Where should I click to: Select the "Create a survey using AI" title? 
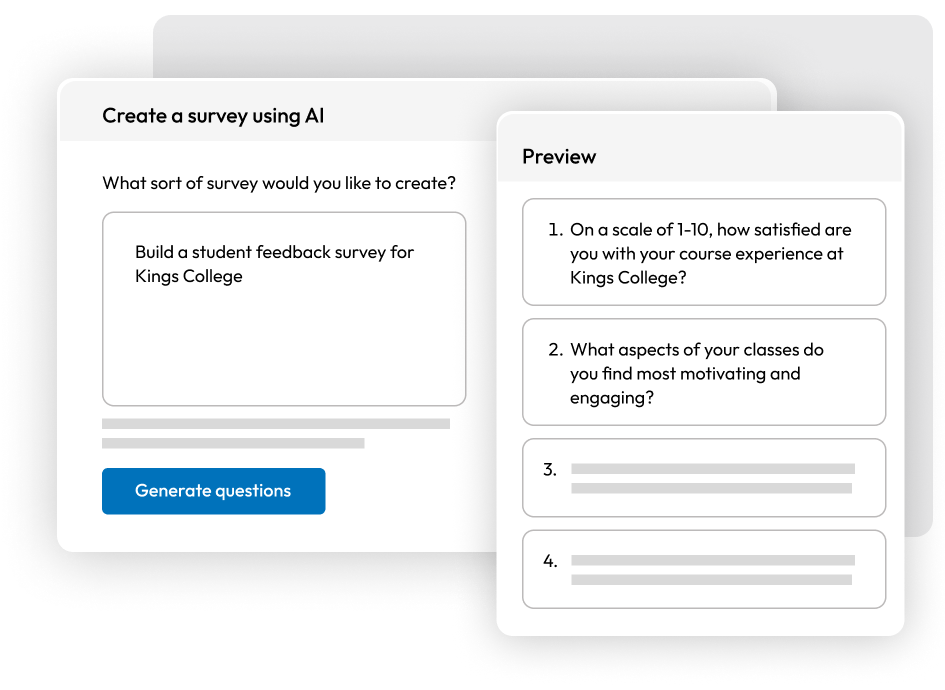tap(213, 116)
